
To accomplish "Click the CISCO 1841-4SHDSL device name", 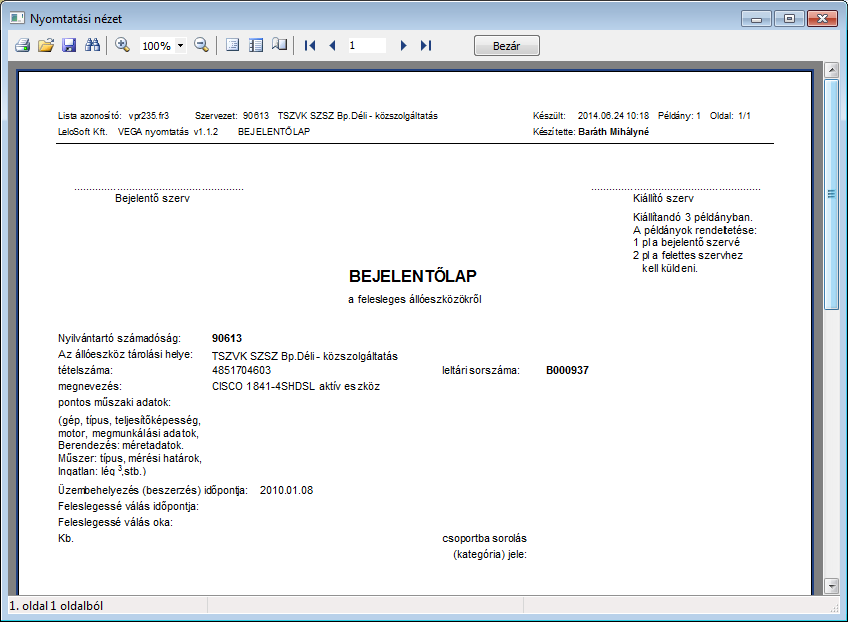I will [x=296, y=386].
